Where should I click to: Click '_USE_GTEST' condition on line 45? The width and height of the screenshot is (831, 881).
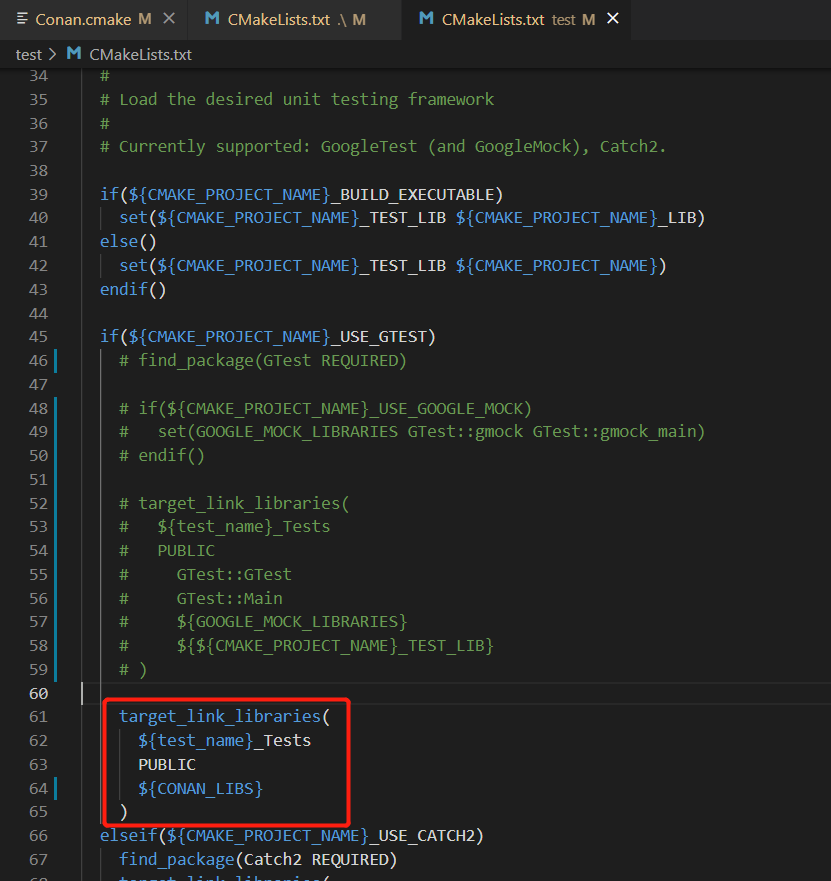click(379, 337)
